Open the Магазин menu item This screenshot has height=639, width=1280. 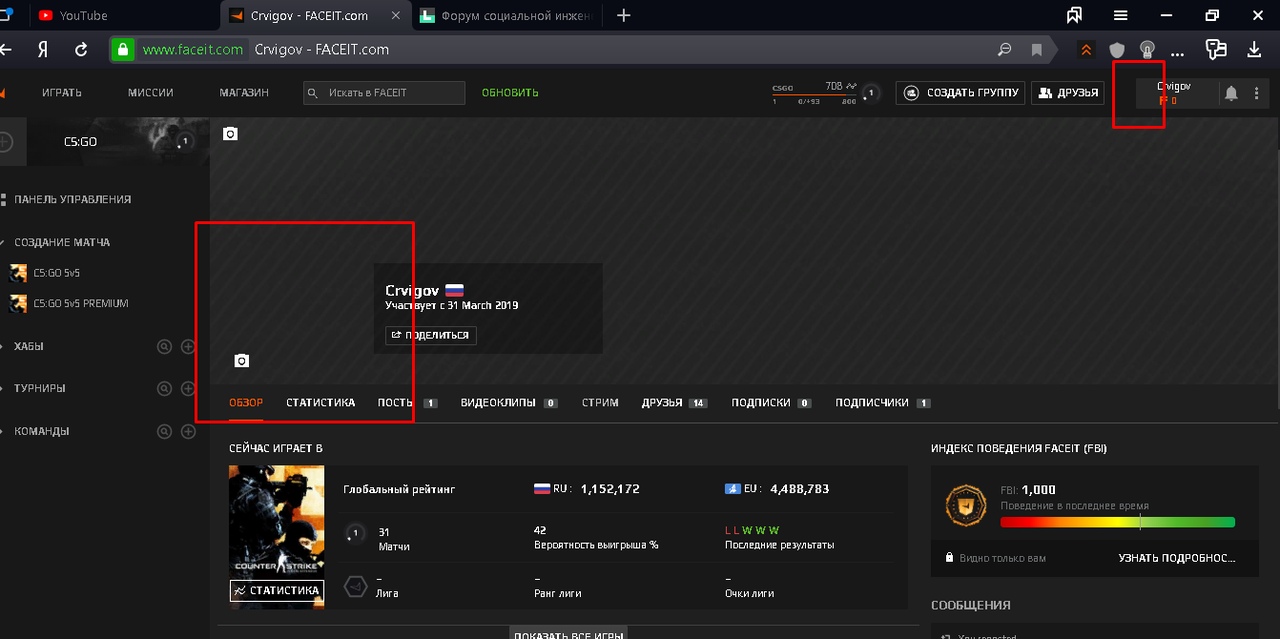(244, 93)
